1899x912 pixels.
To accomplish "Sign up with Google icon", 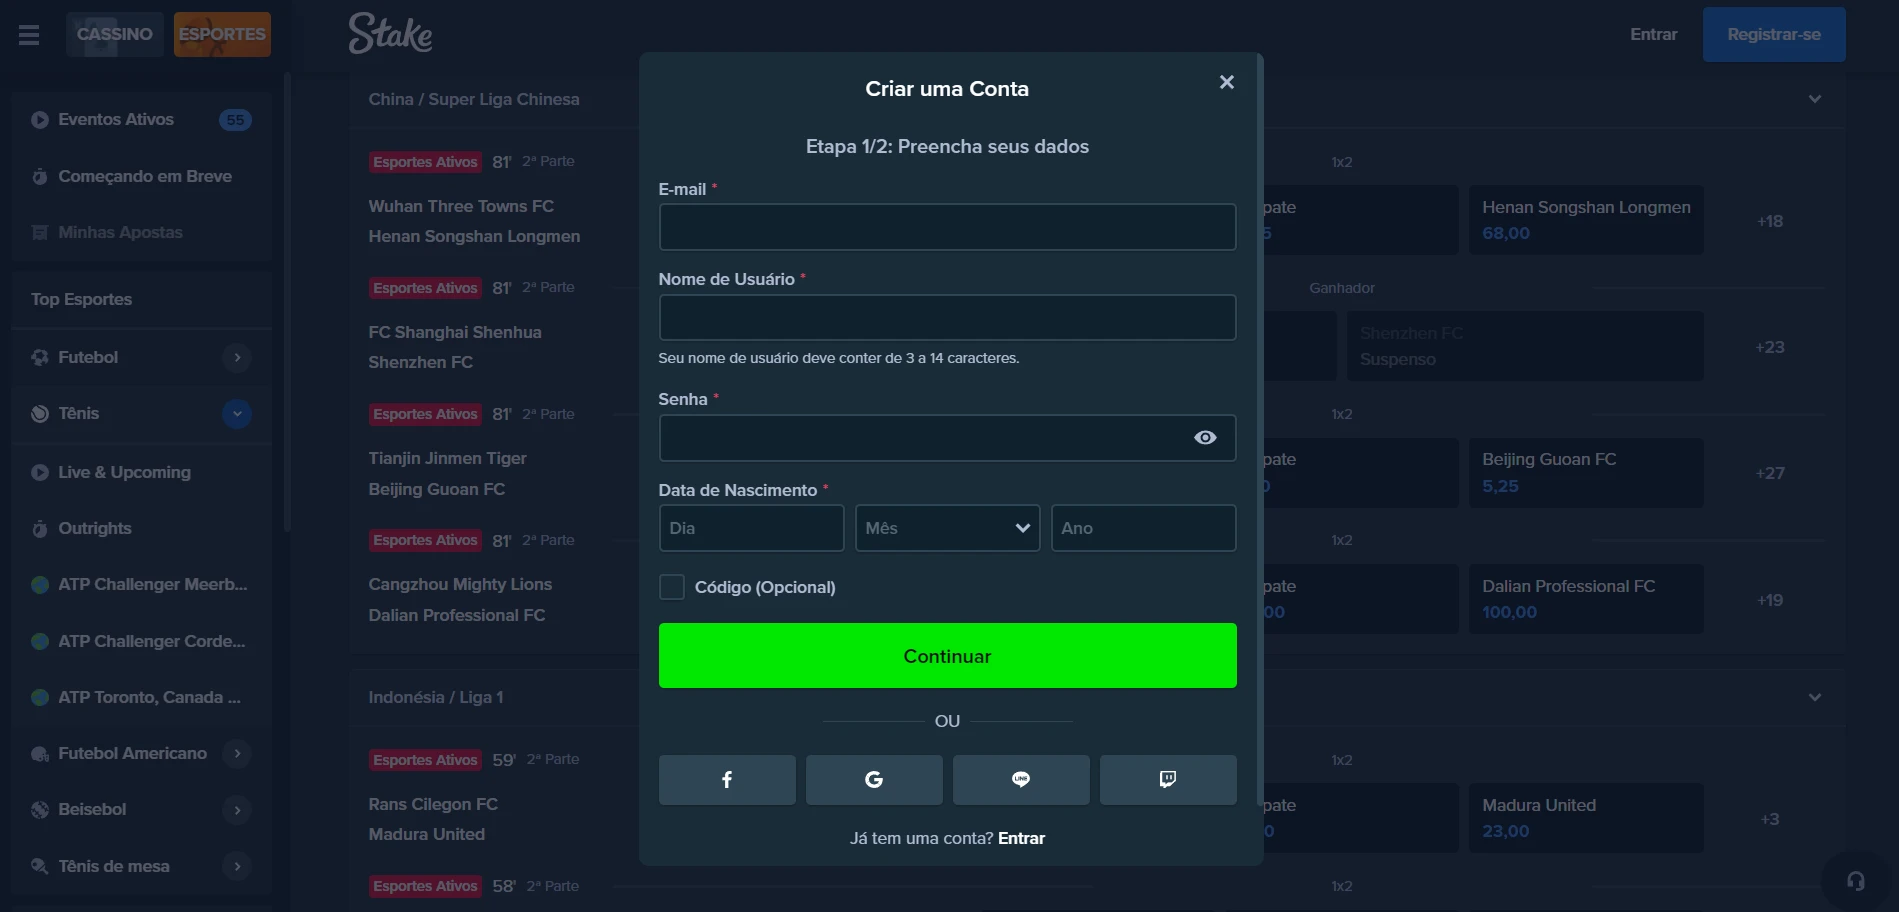I will pyautogui.click(x=874, y=780).
